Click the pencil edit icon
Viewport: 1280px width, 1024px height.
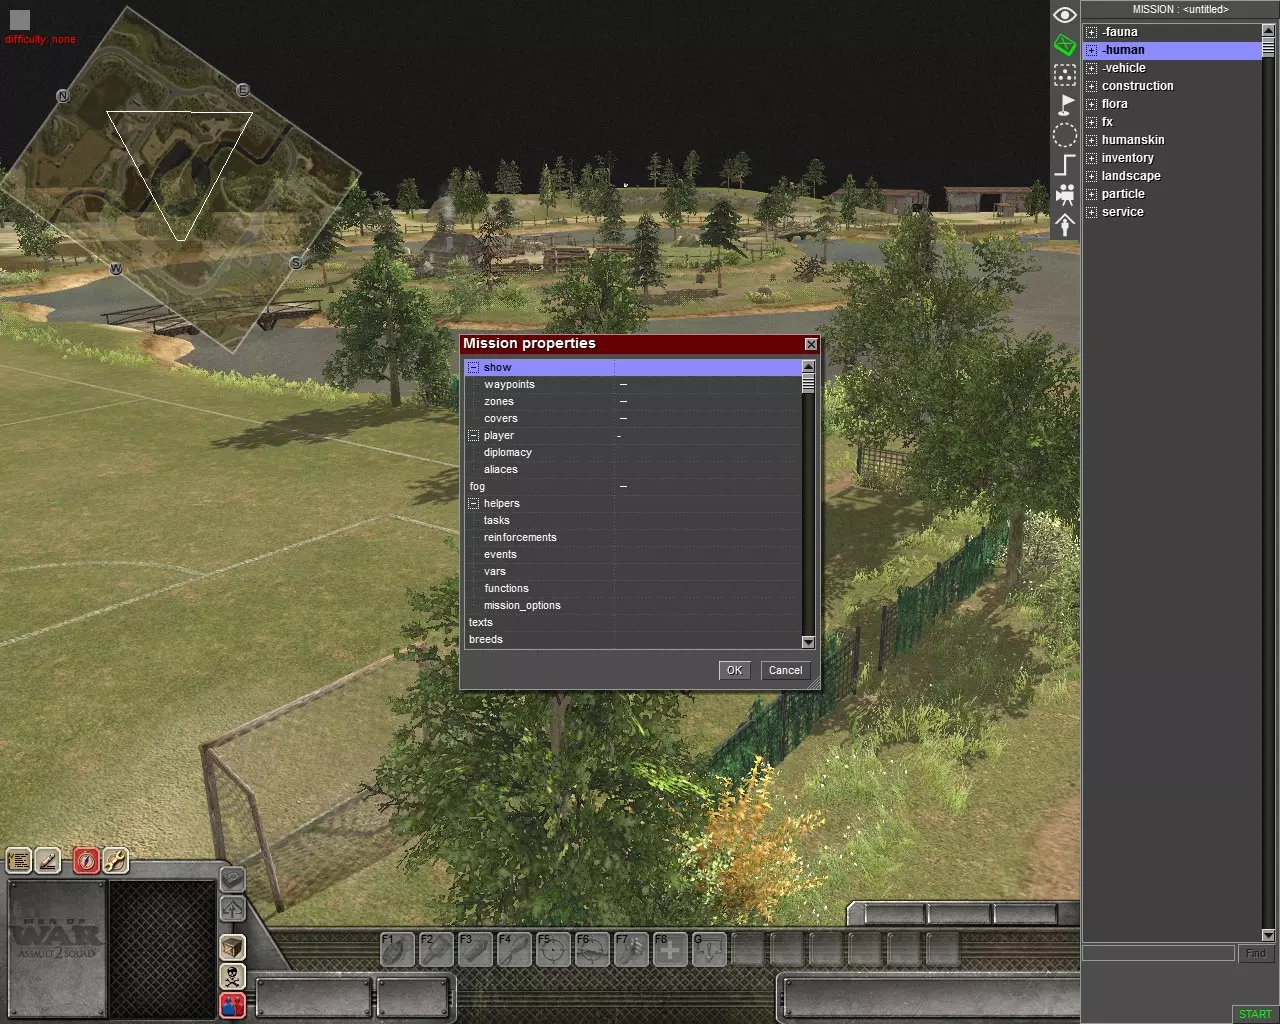(x=48, y=861)
